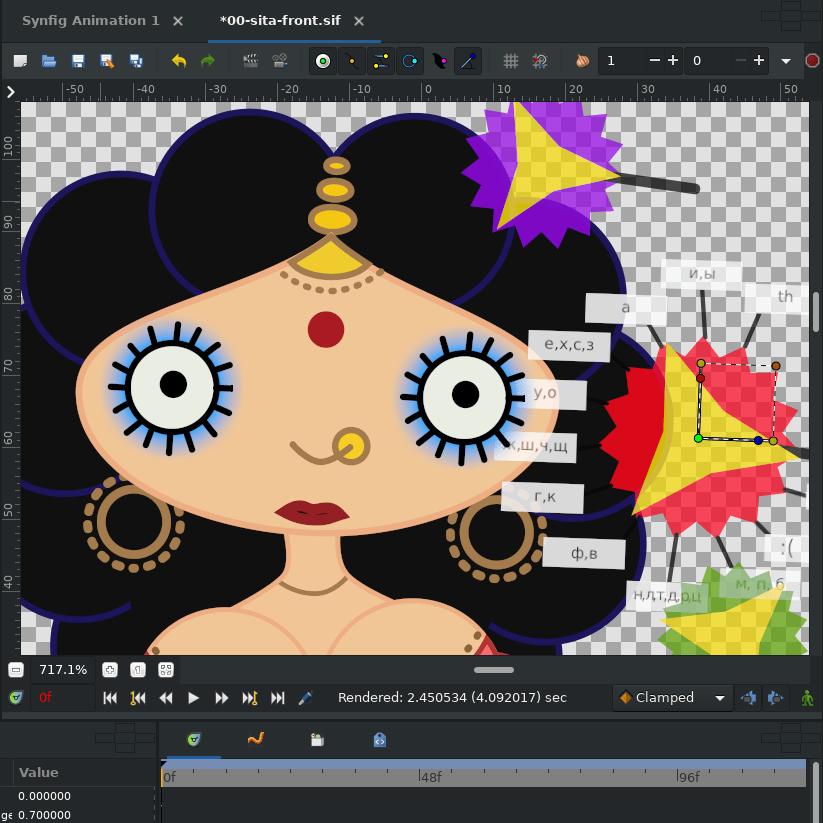Expand the side panel chevron
Image resolution: width=823 pixels, height=823 pixels.
[x=10, y=92]
